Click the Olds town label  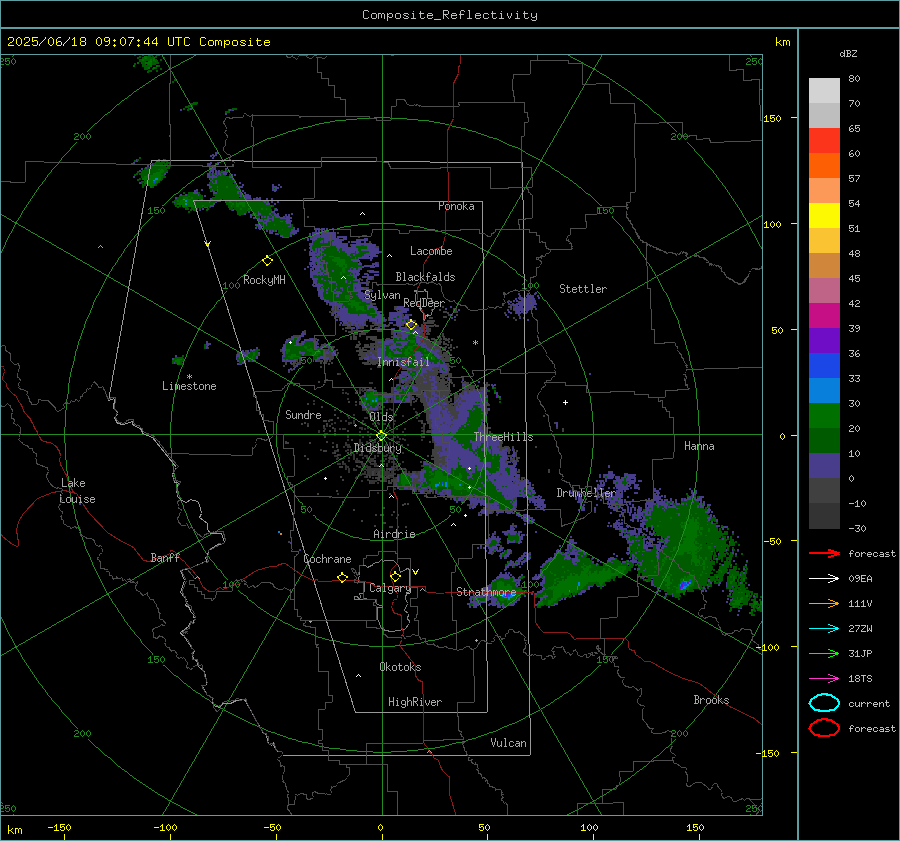[381, 417]
